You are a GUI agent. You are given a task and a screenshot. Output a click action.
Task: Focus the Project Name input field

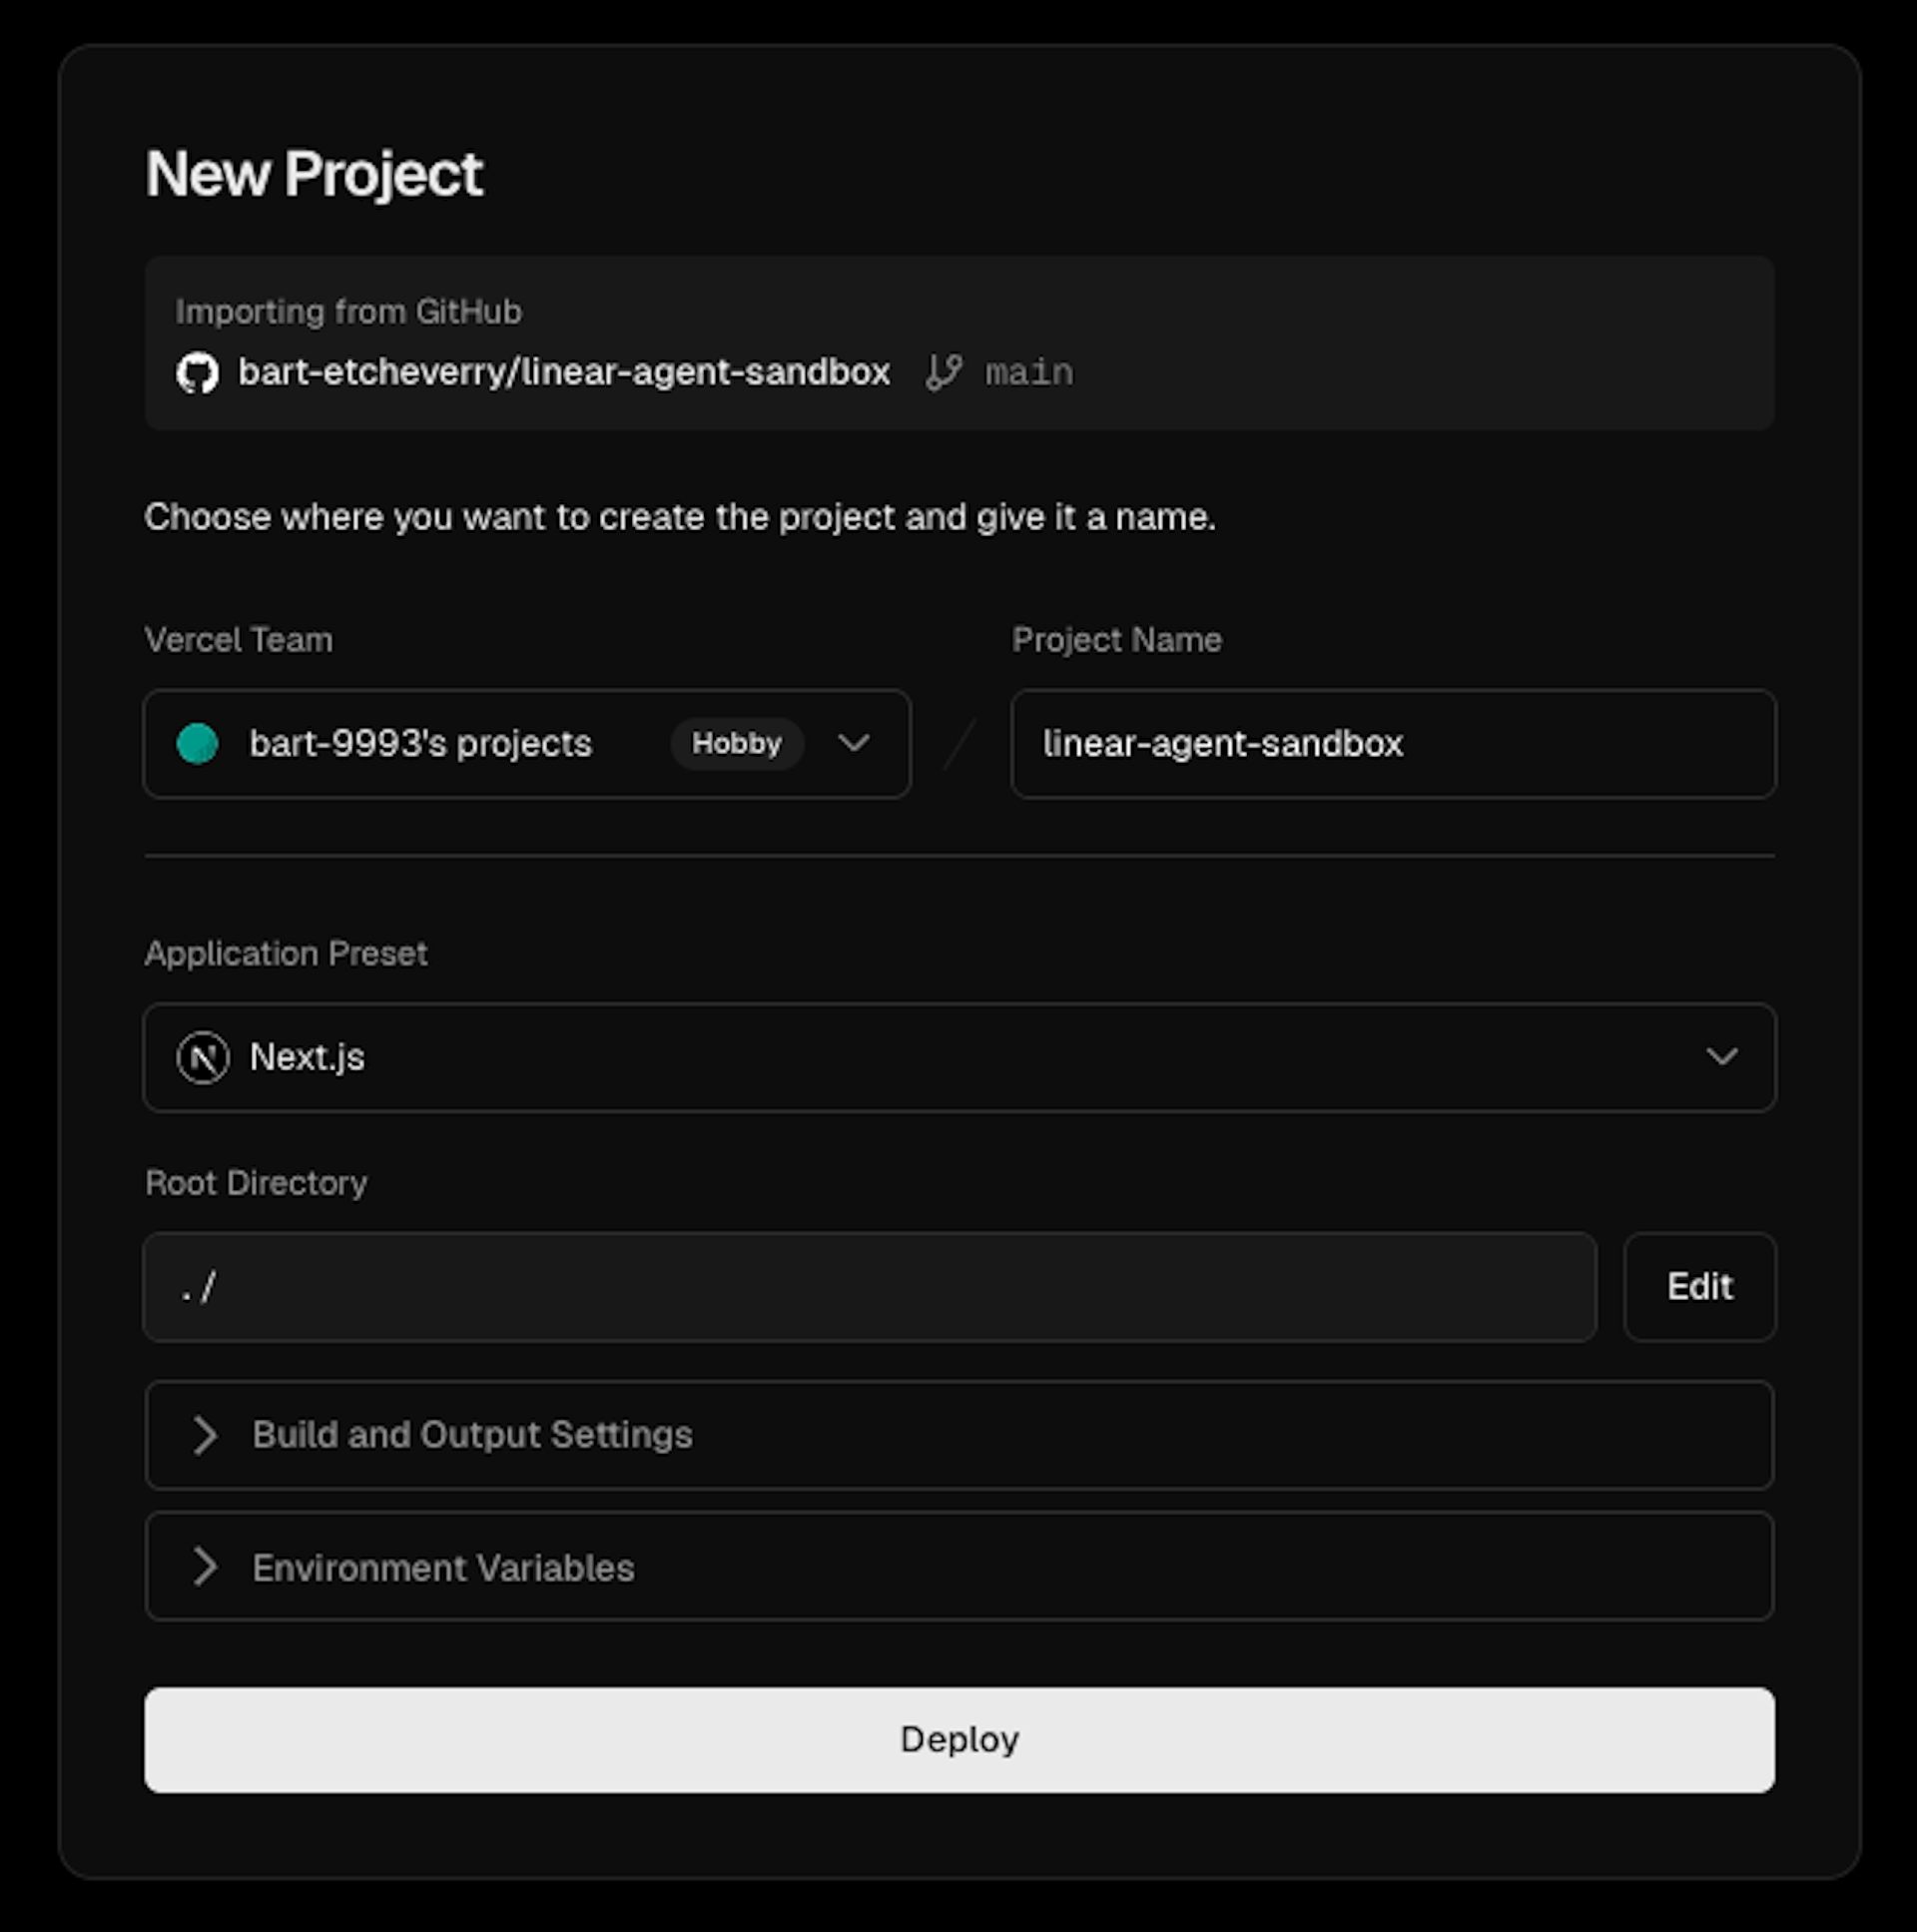1392,744
